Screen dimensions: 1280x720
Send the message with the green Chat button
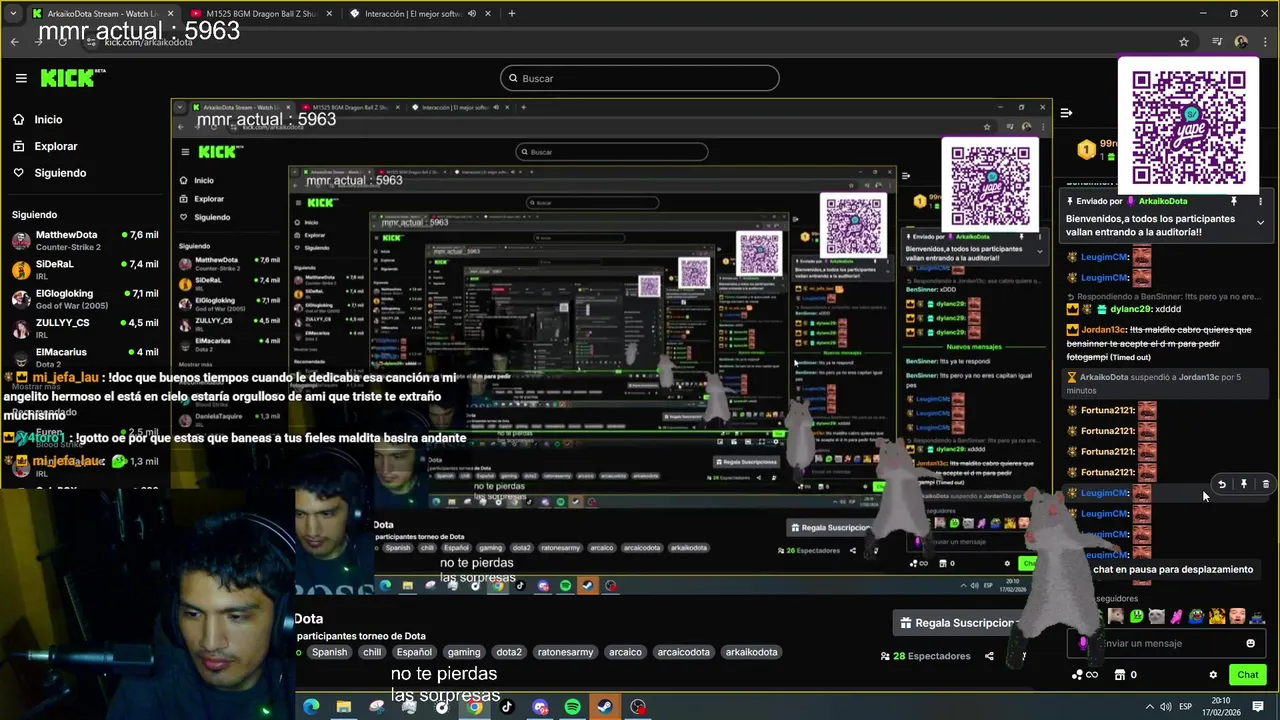[1247, 675]
